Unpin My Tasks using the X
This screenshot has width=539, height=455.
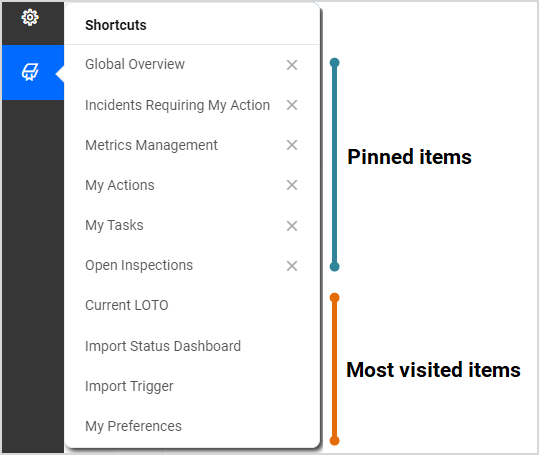point(292,226)
